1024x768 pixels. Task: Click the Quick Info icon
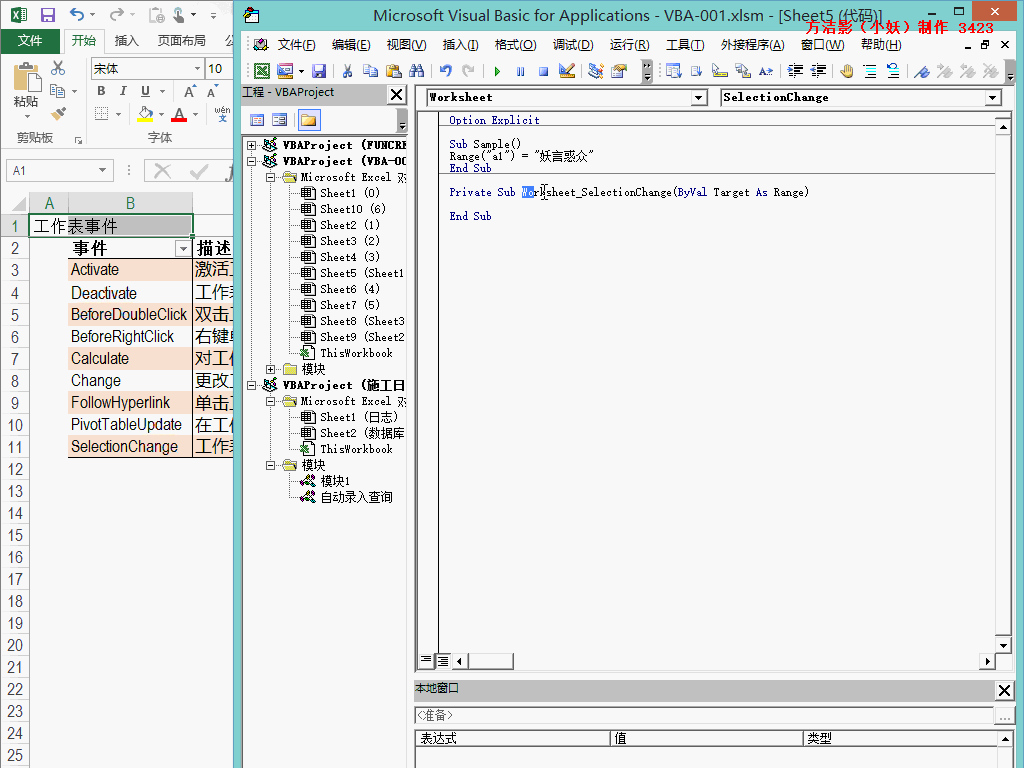coord(720,71)
